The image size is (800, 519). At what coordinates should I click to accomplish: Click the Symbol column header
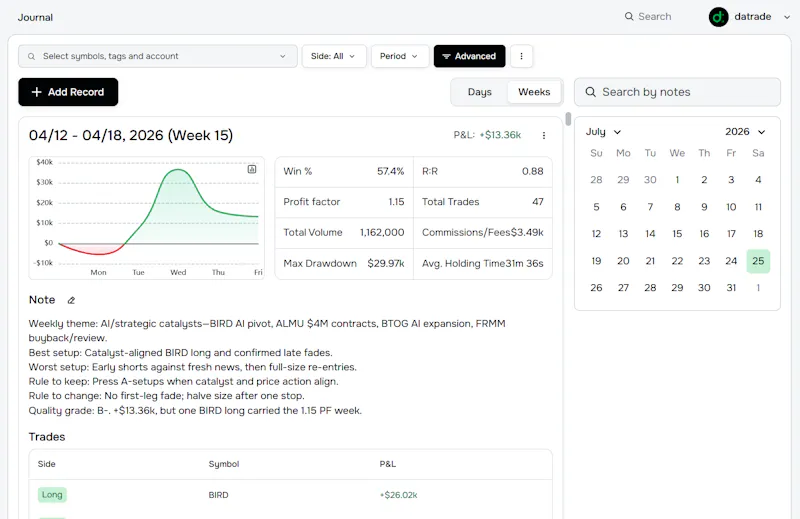click(223, 464)
